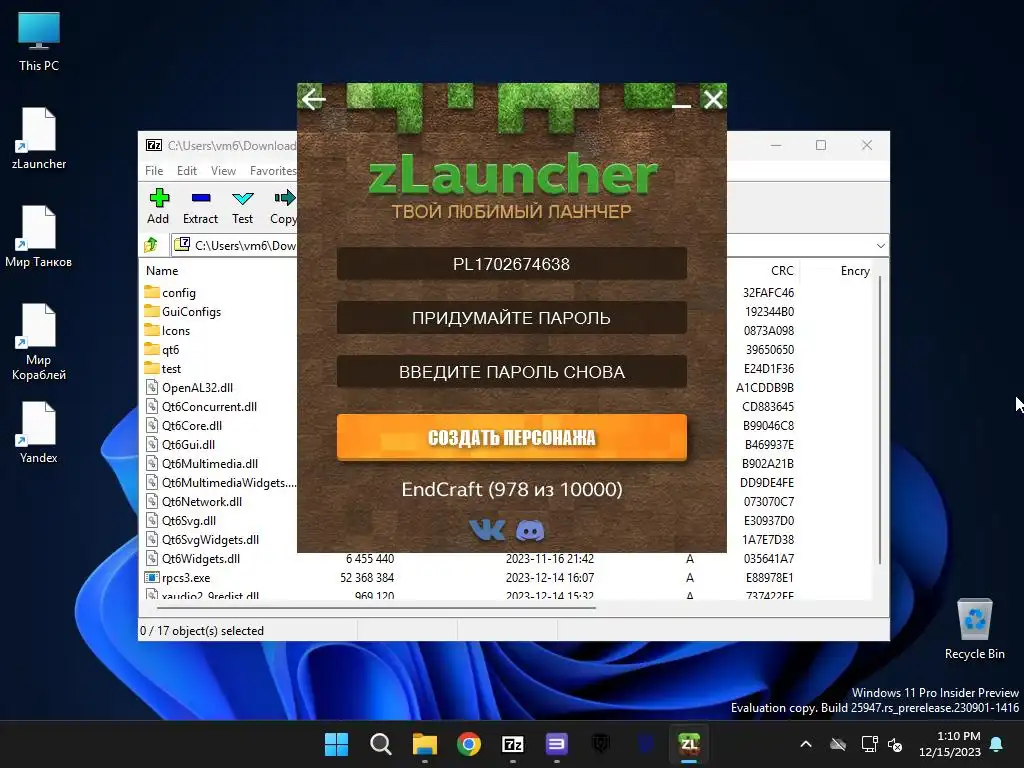
Task: Go up one folder level in 7-Zip
Action: [x=152, y=245]
